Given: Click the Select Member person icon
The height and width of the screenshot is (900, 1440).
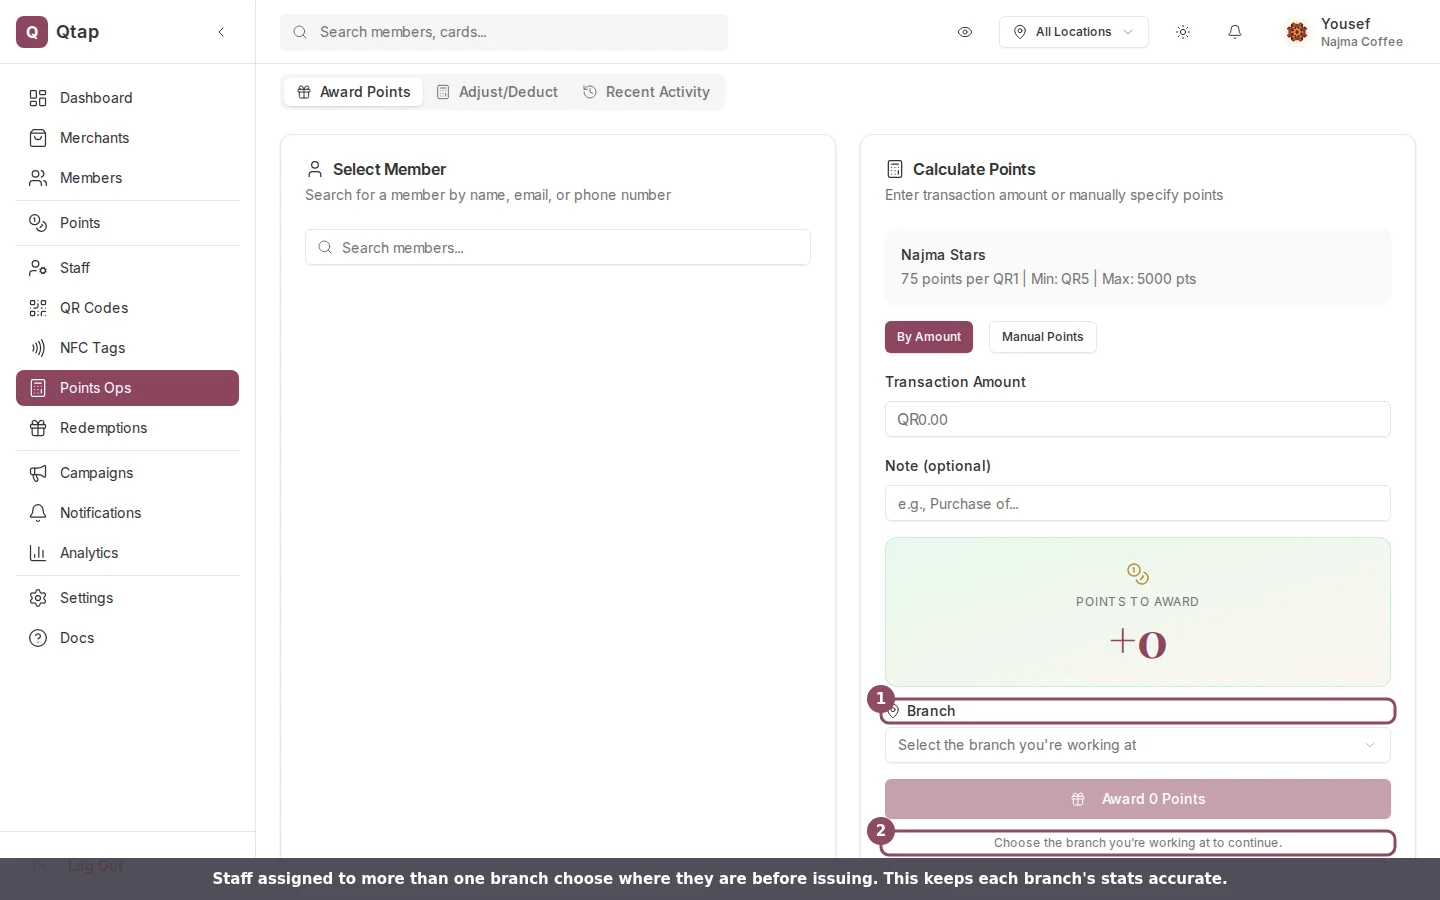Looking at the screenshot, I should 315,169.
